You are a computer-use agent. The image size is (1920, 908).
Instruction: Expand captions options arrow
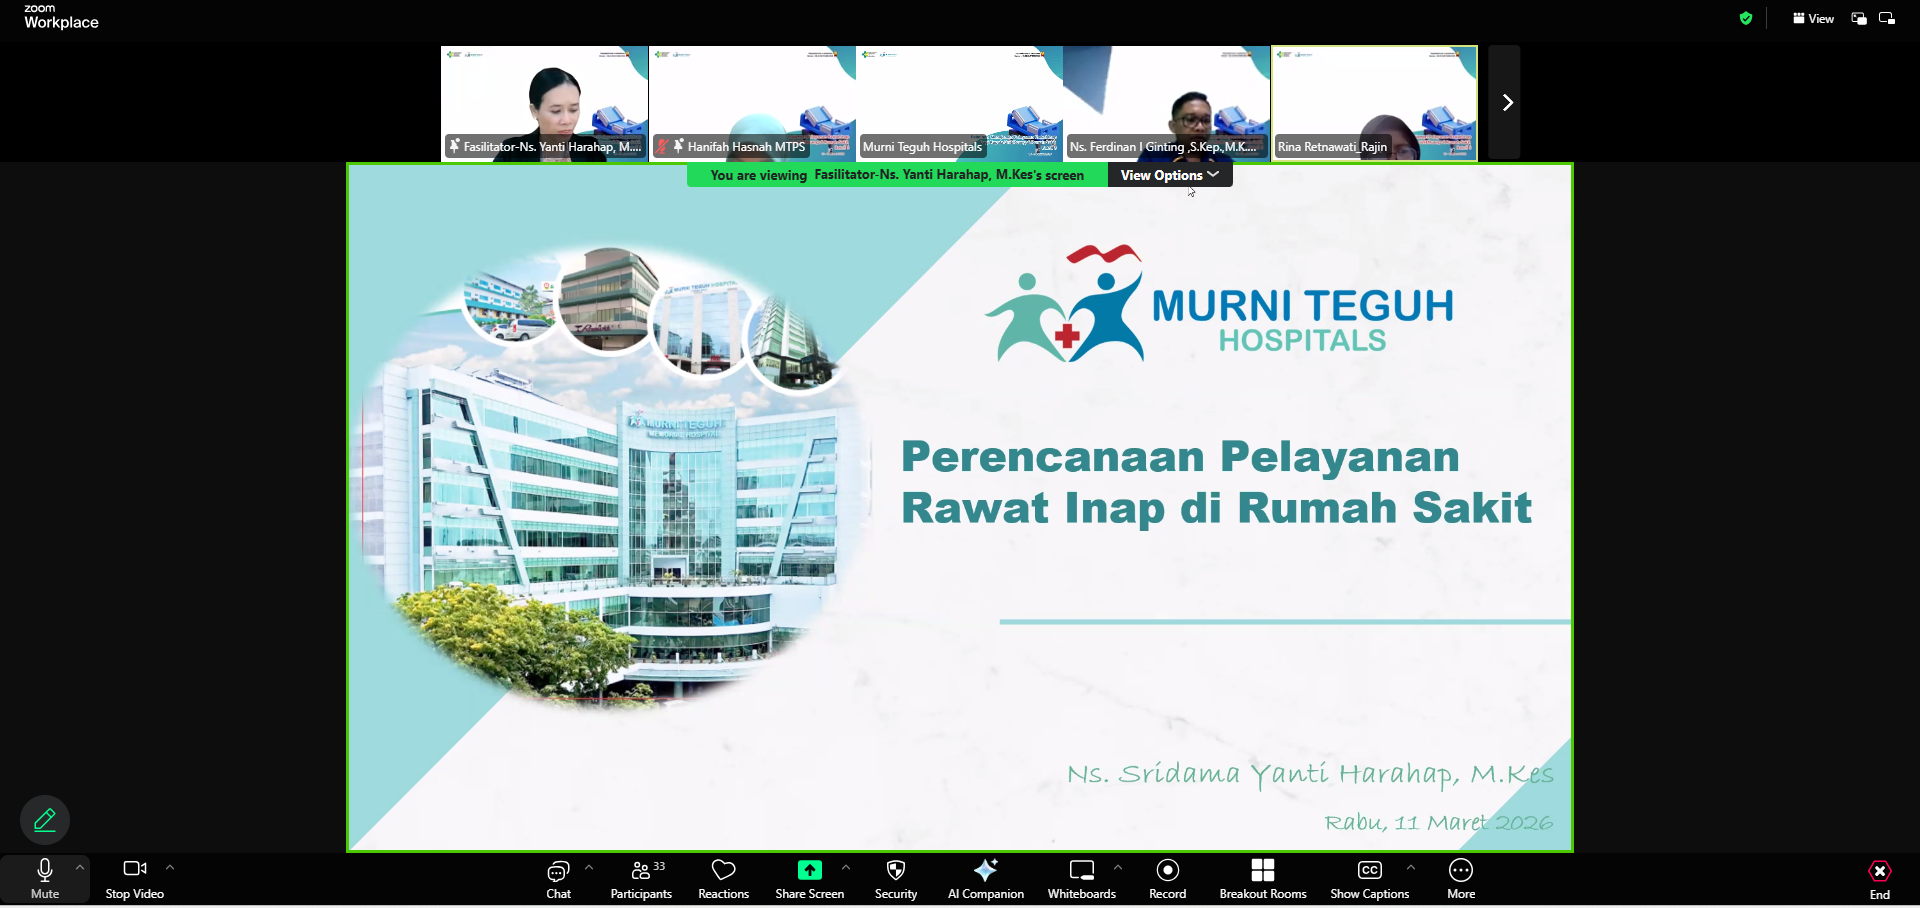coord(1411,867)
